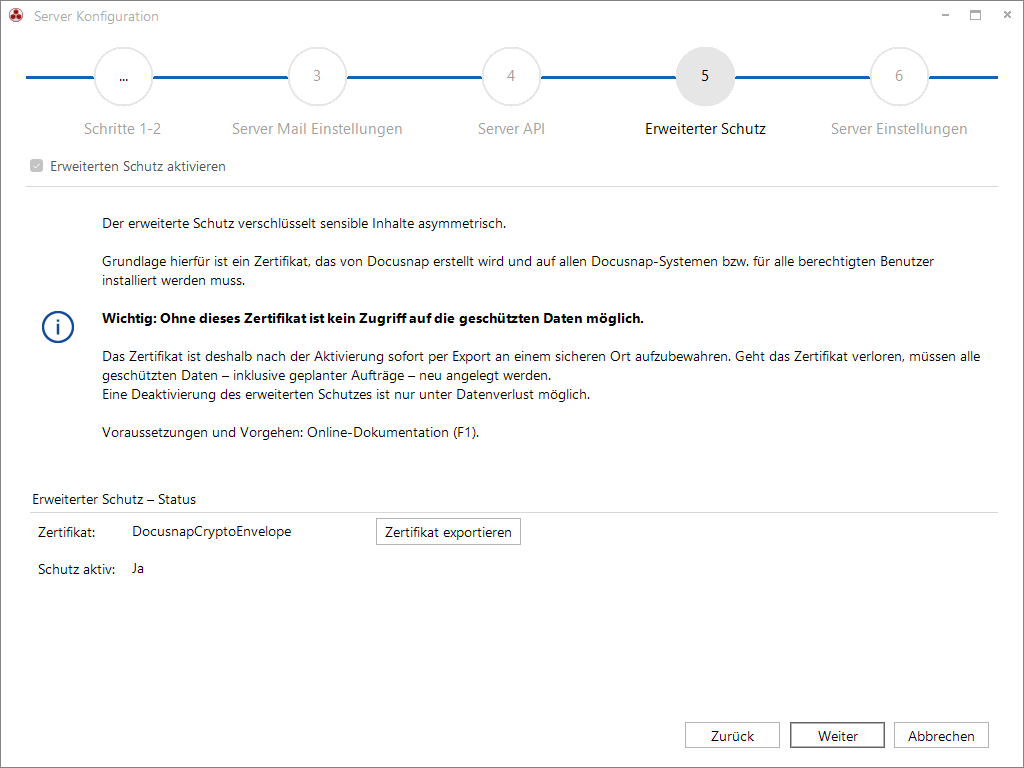
Task: Cancel with Abbrechen button
Action: (941, 735)
